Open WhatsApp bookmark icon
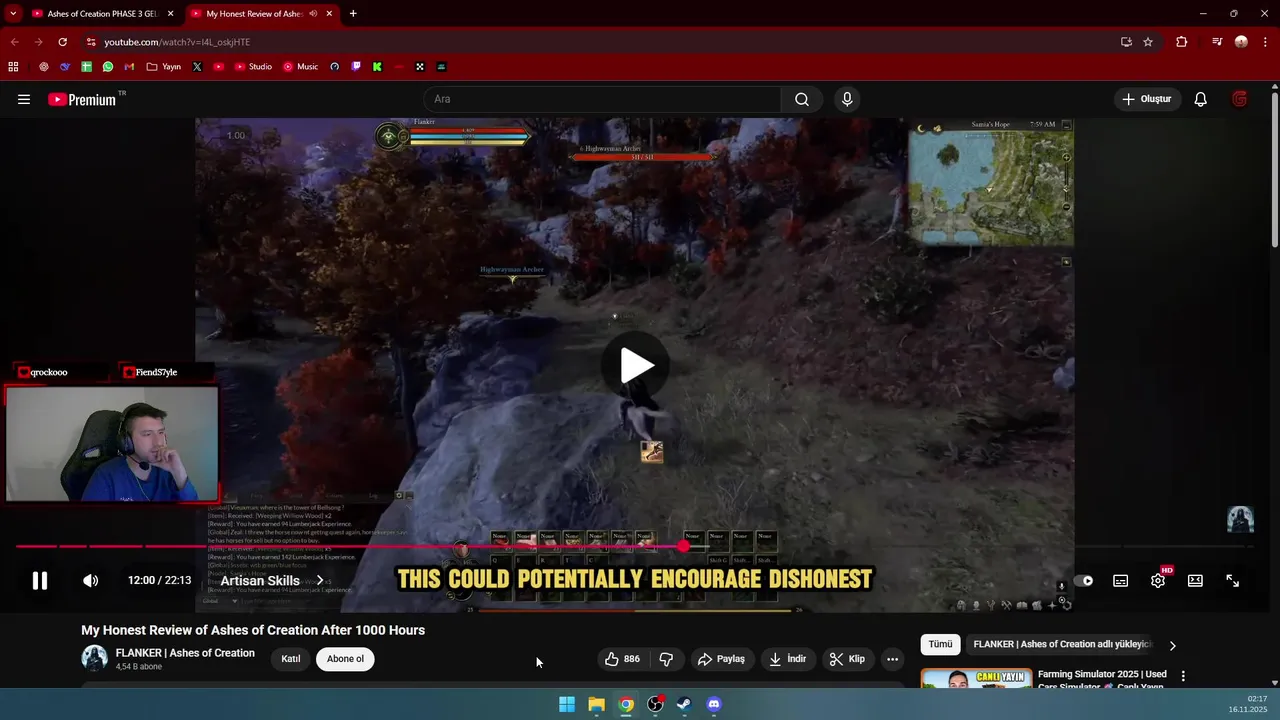Viewport: 1280px width, 720px height. 108,67
